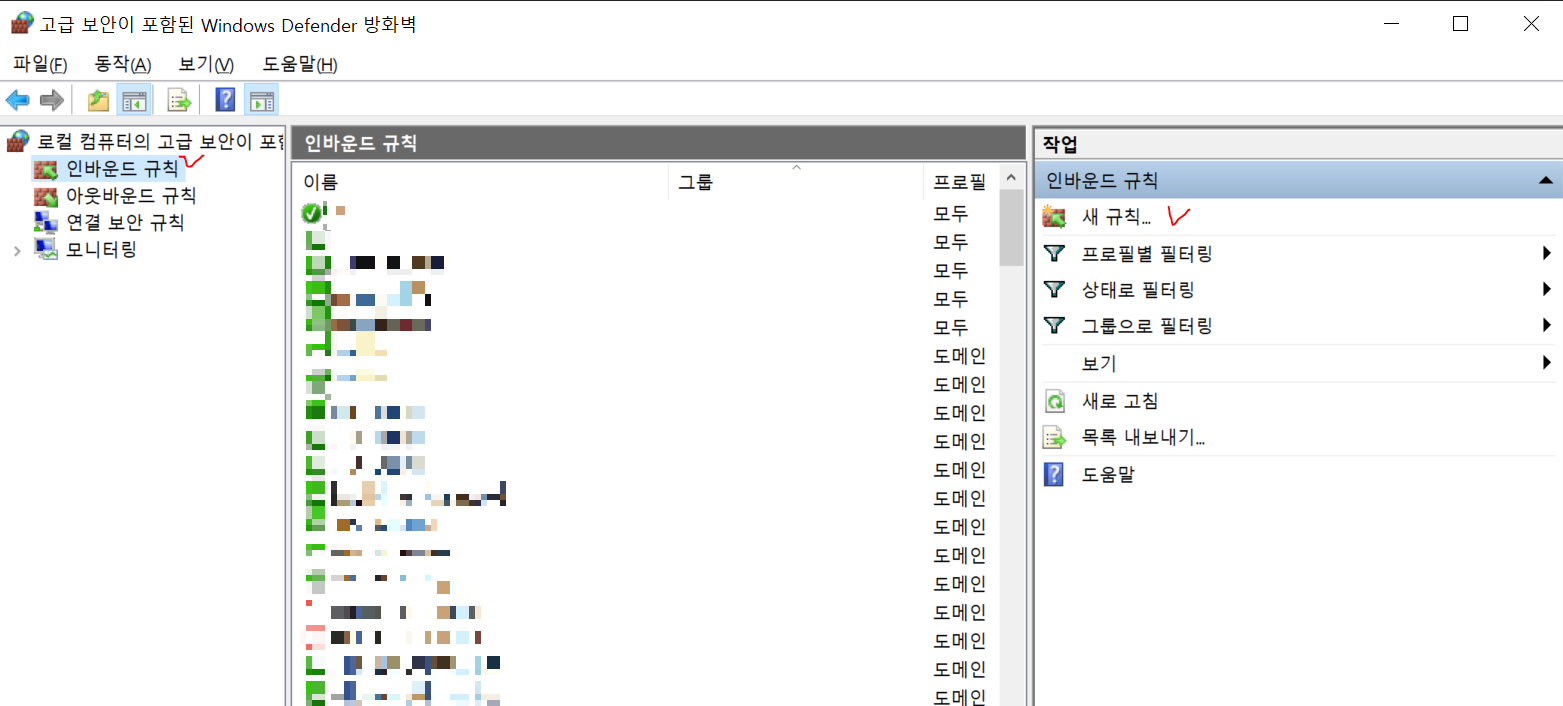The image size is (1563, 706).
Task: Click the root node firewall icon
Action: pos(18,141)
